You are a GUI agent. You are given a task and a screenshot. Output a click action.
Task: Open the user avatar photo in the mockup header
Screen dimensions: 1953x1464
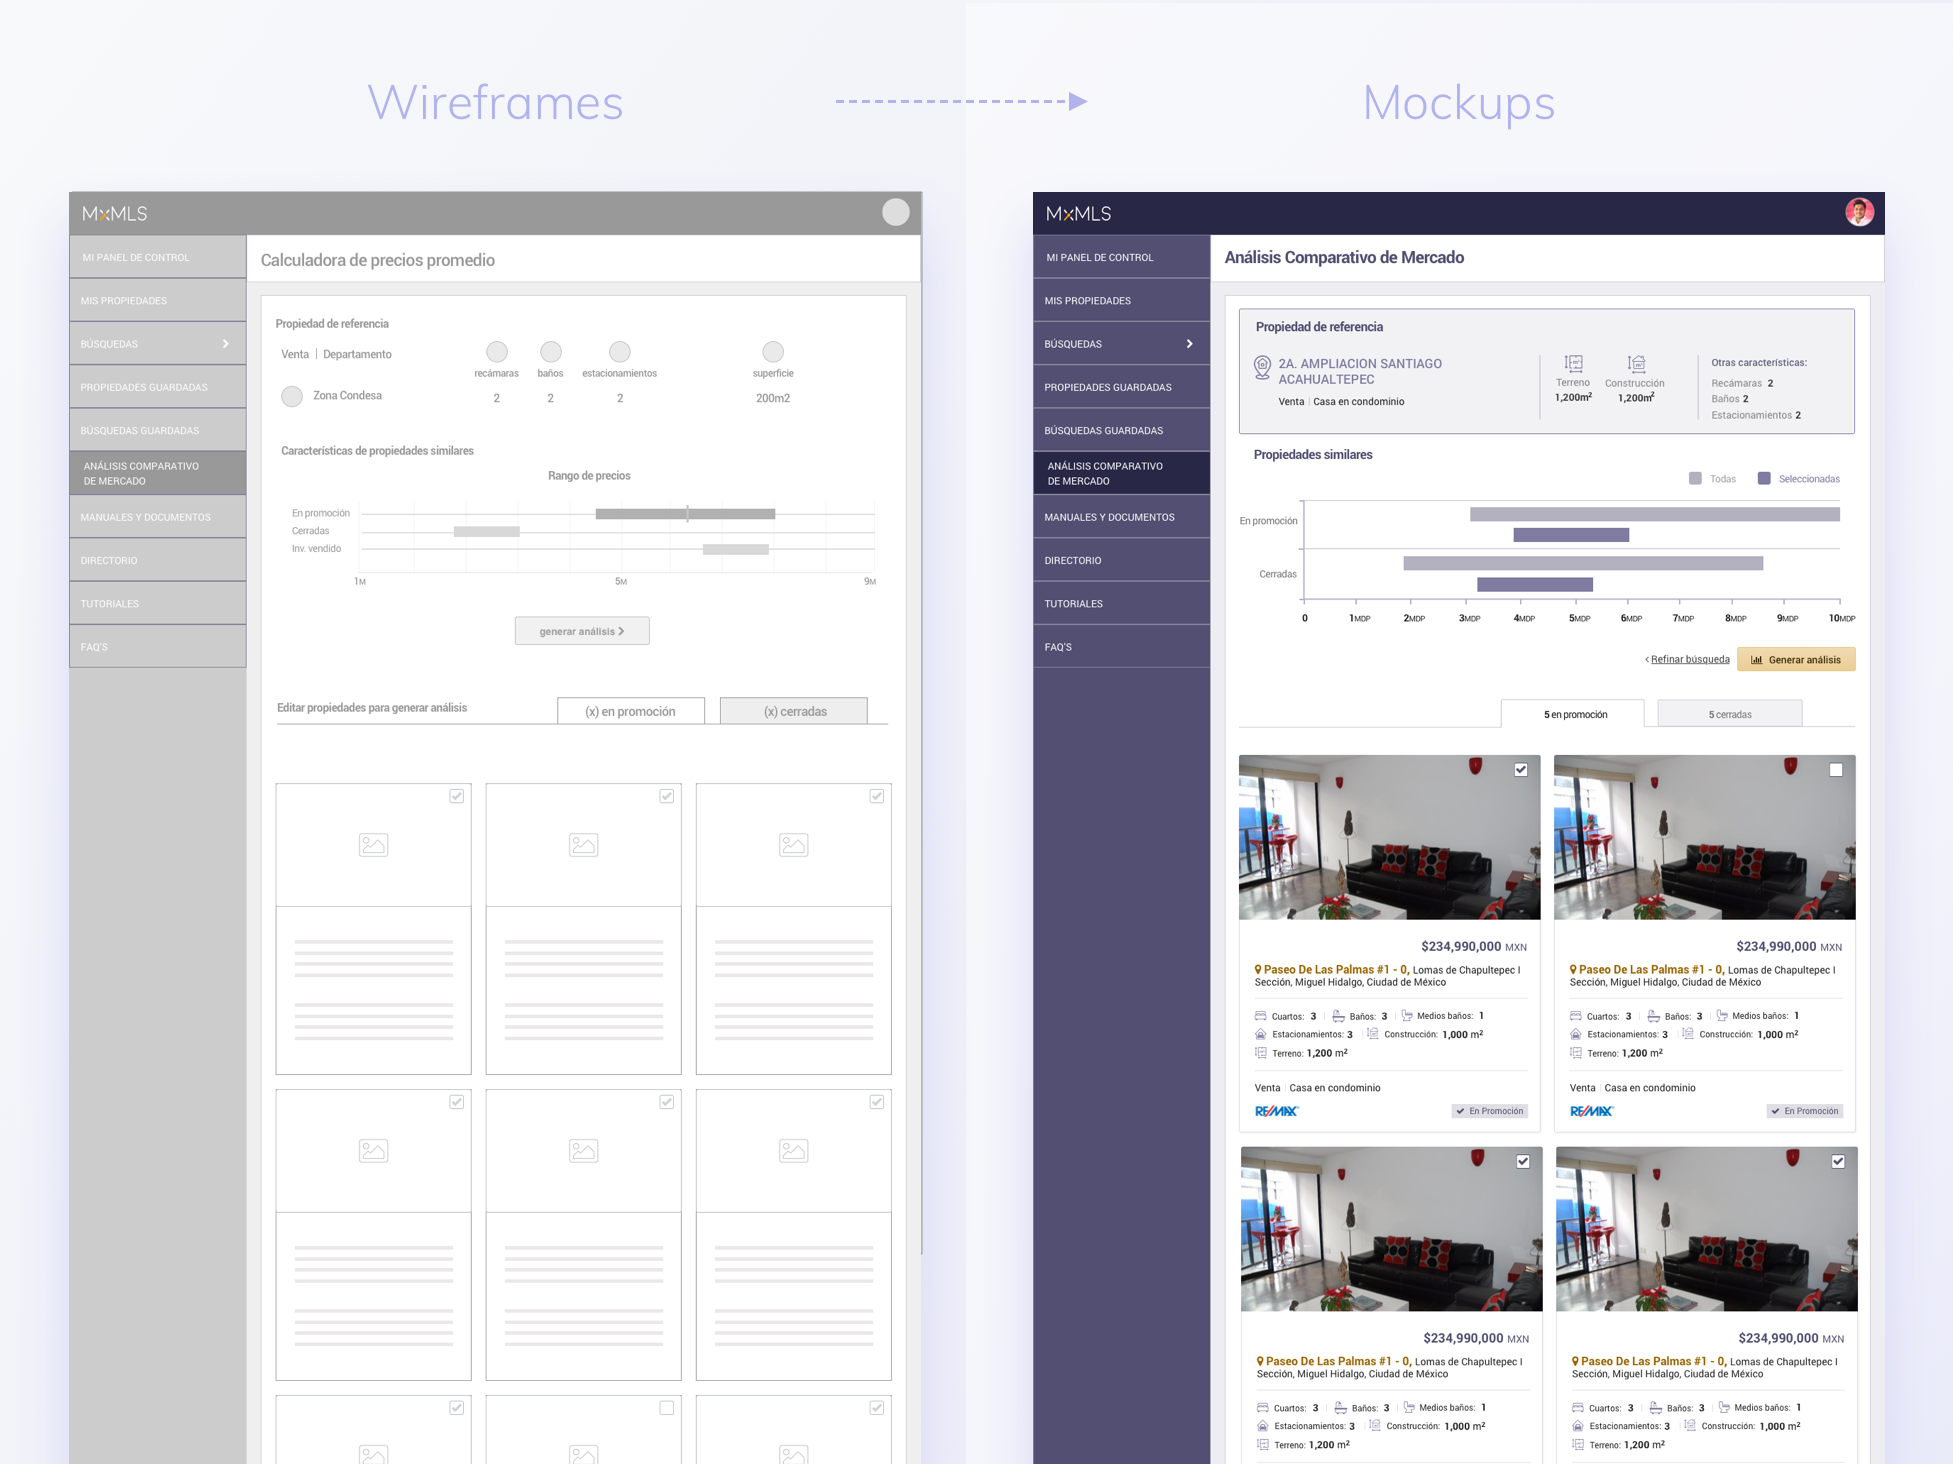(1859, 212)
